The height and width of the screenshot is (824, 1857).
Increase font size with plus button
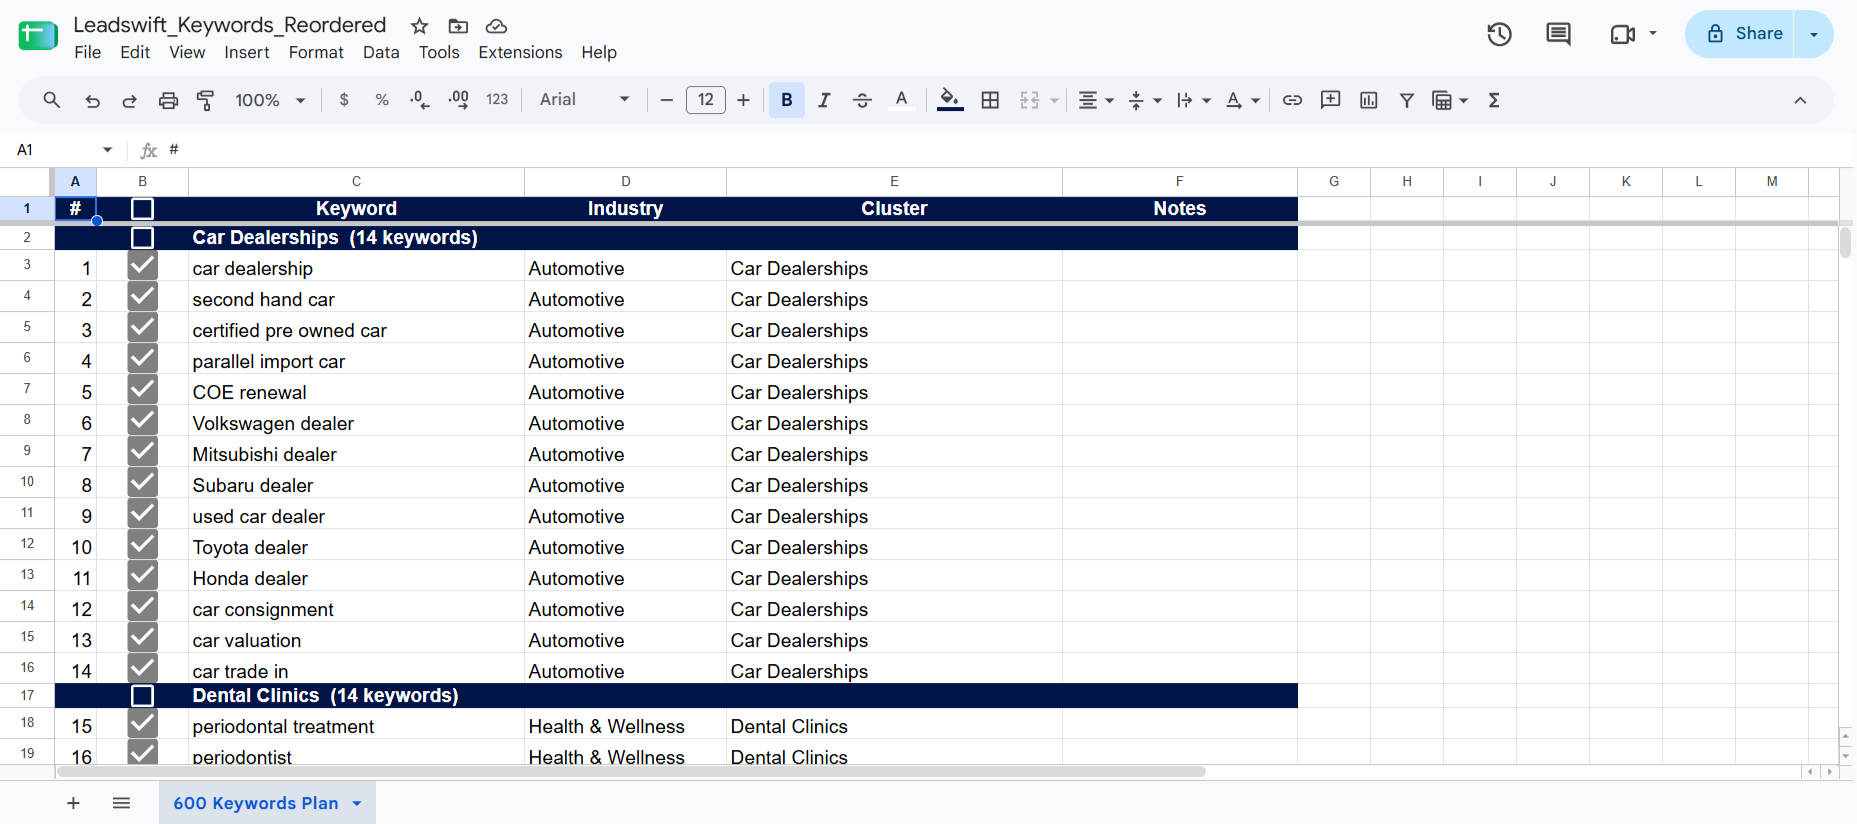point(743,100)
